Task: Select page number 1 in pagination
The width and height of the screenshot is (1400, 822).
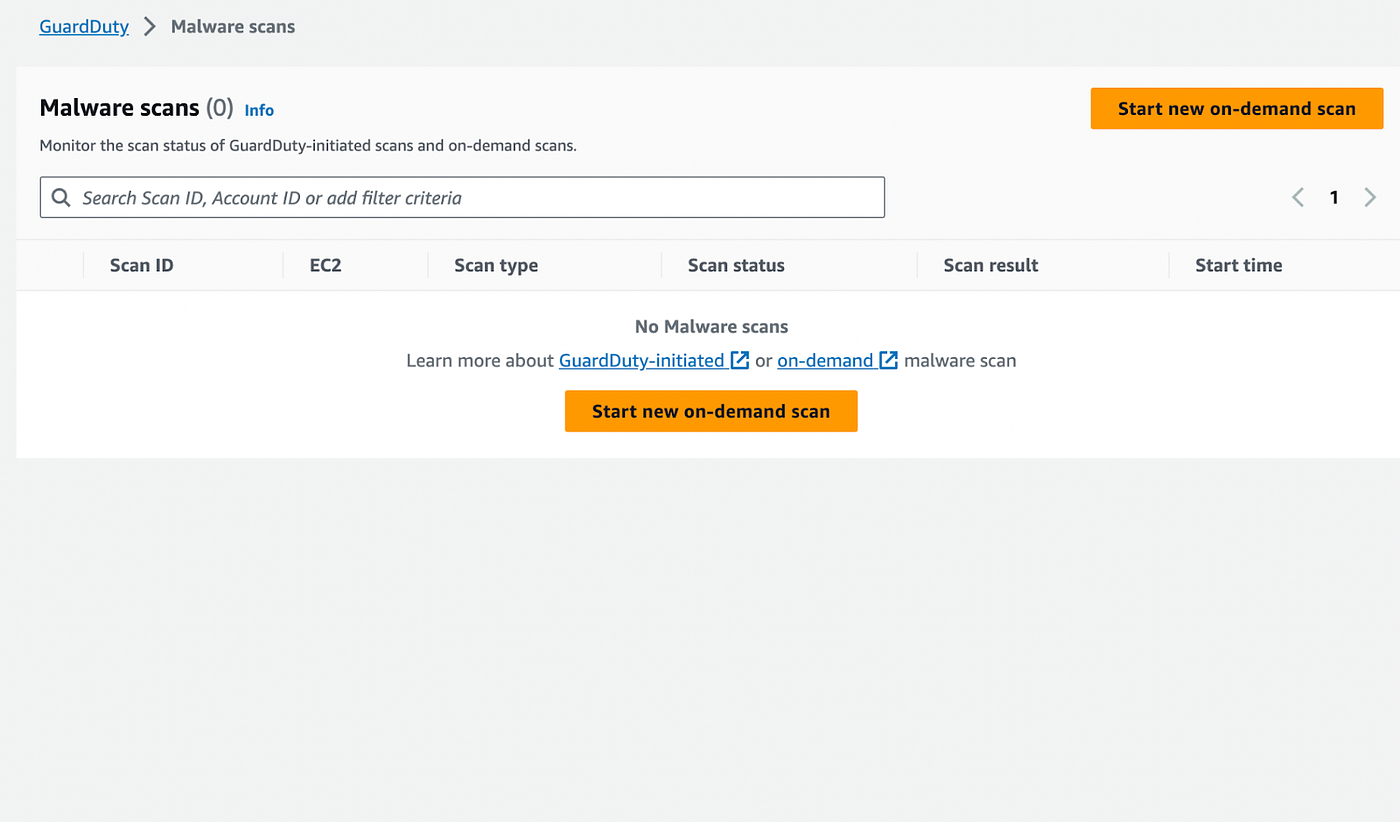Action: 1334,198
